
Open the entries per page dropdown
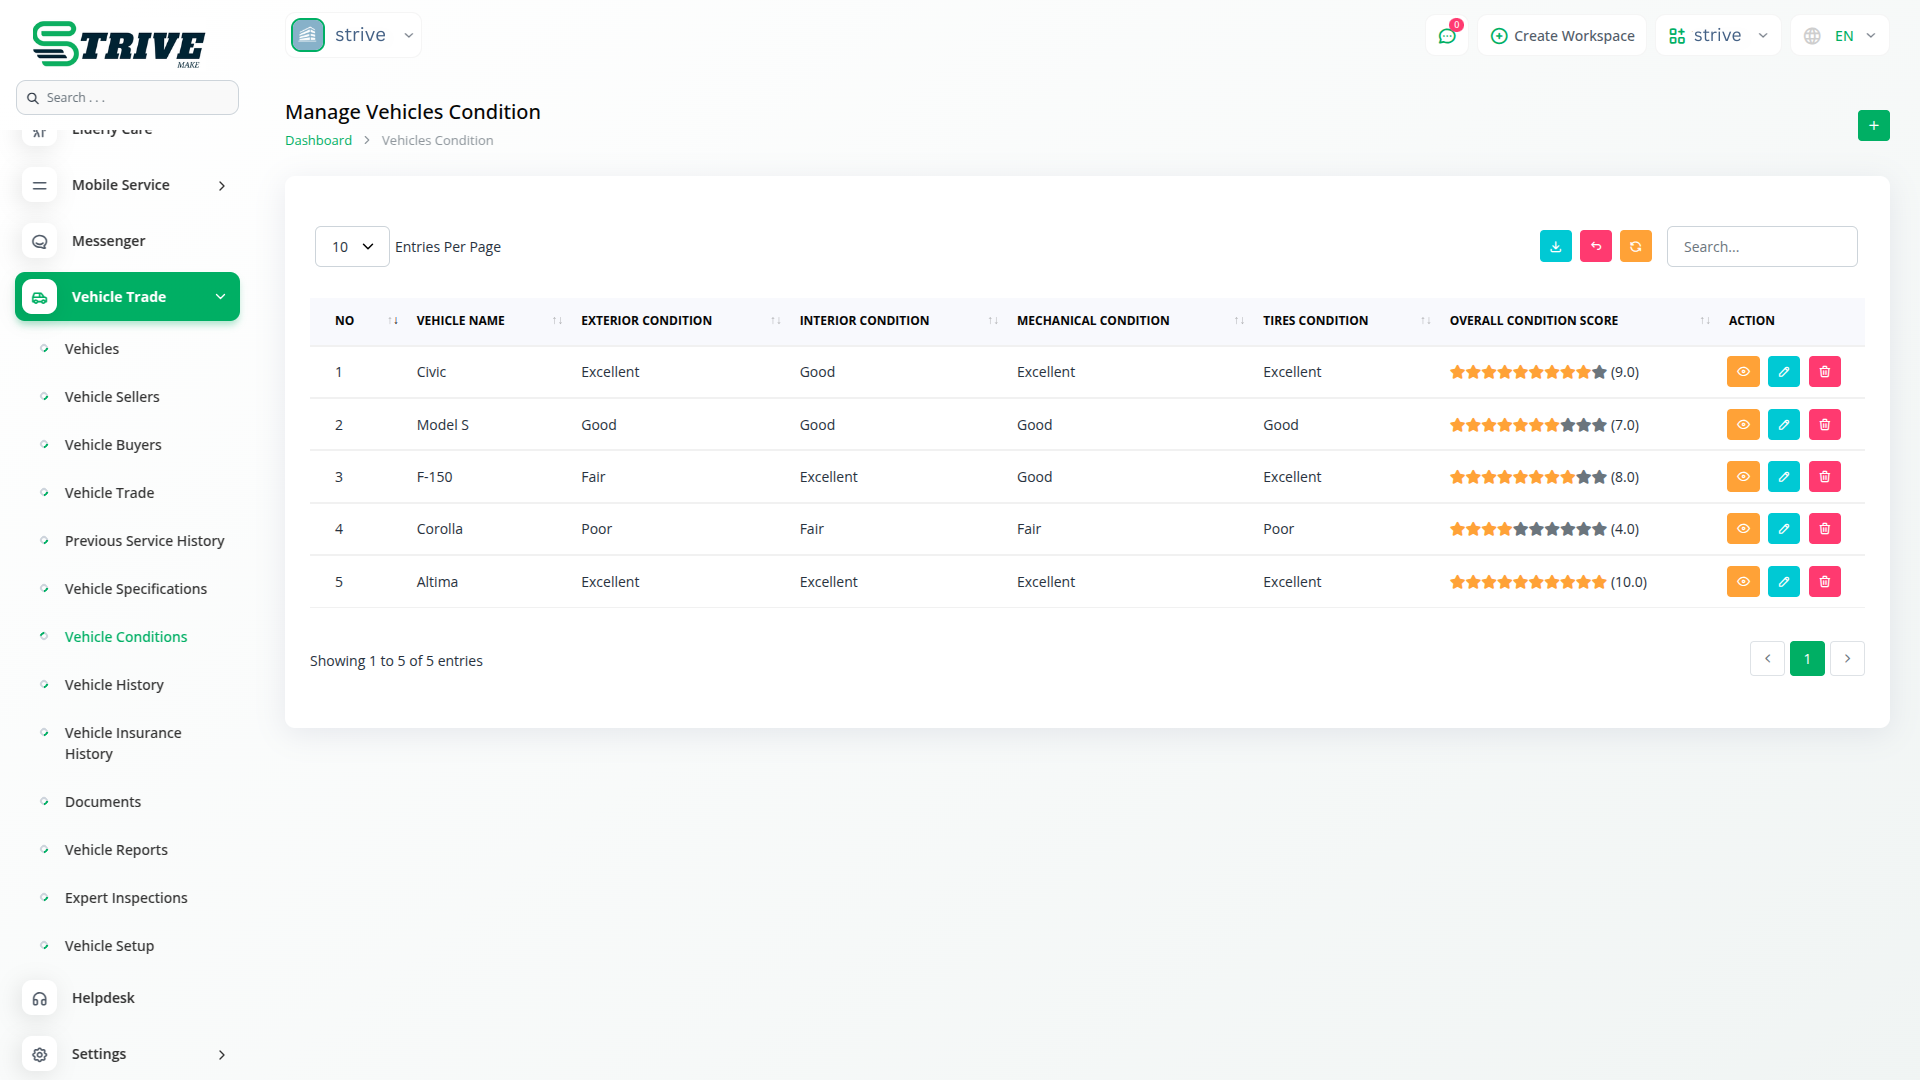point(352,247)
